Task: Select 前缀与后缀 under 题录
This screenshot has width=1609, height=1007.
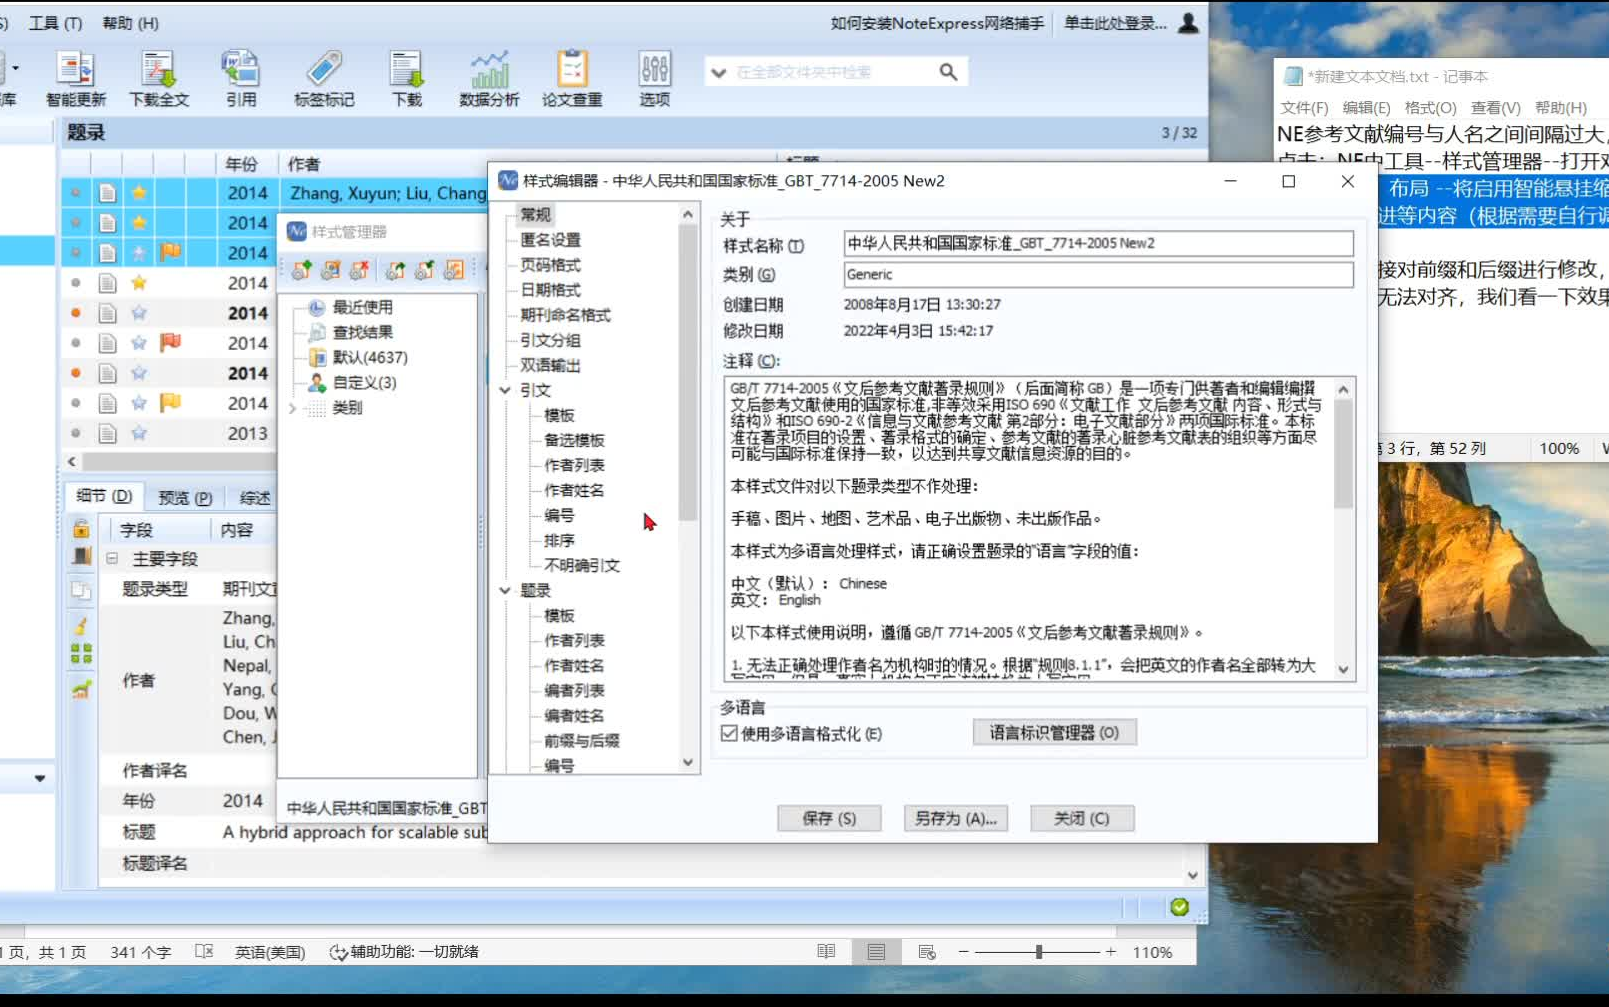Action: pos(582,741)
